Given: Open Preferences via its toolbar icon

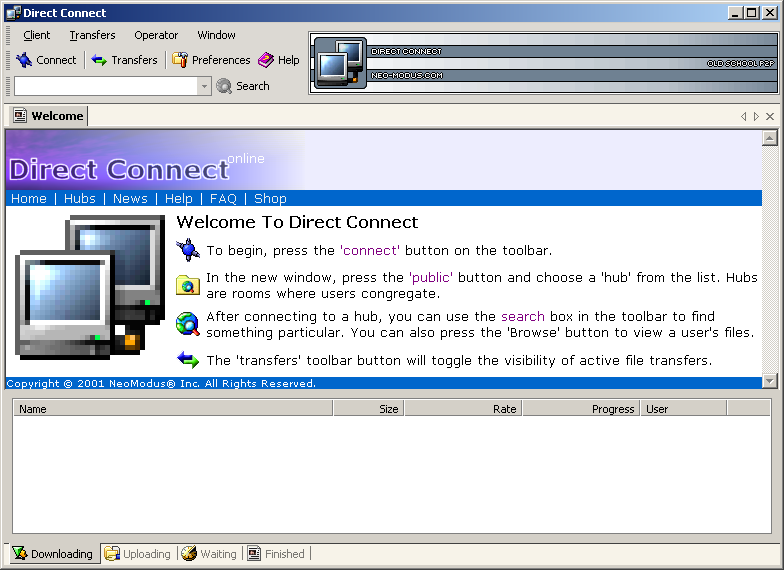Looking at the screenshot, I should coord(180,60).
